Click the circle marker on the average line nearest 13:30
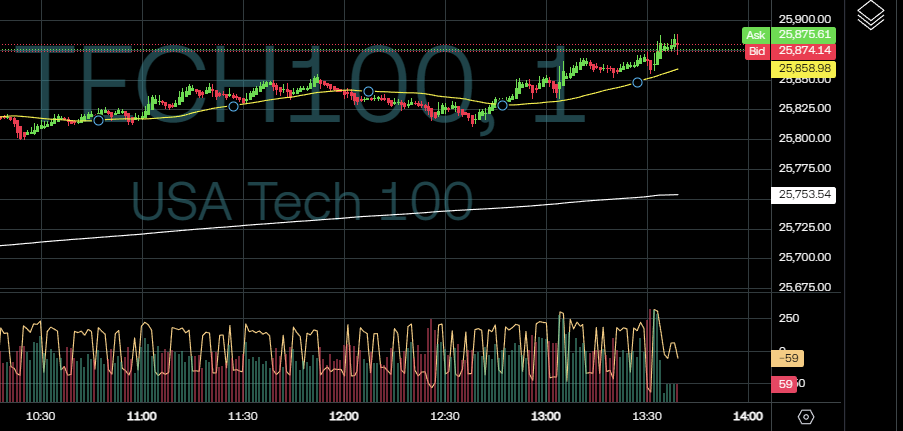903x431 pixels. click(638, 82)
